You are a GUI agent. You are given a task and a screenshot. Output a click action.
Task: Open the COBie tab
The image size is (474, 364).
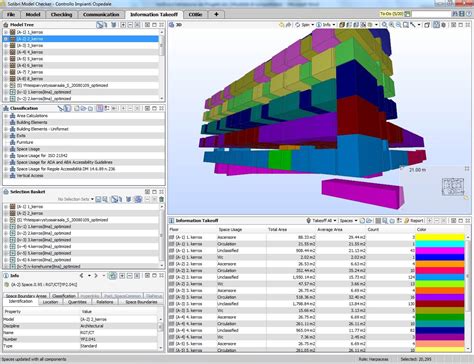[x=195, y=15]
